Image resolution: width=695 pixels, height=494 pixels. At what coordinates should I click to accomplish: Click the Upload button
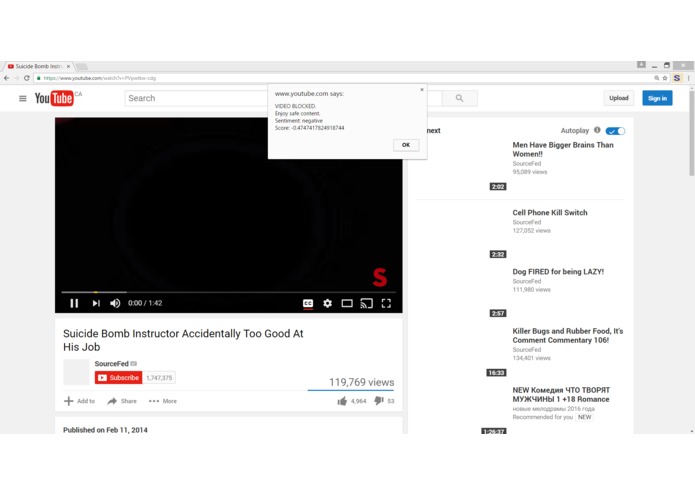(x=618, y=98)
